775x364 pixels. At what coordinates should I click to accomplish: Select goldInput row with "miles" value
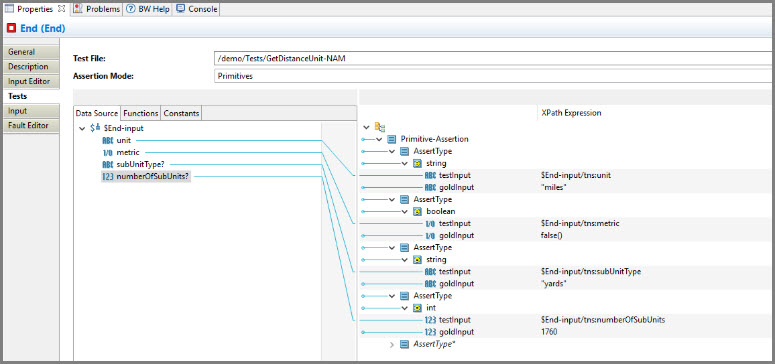456,187
